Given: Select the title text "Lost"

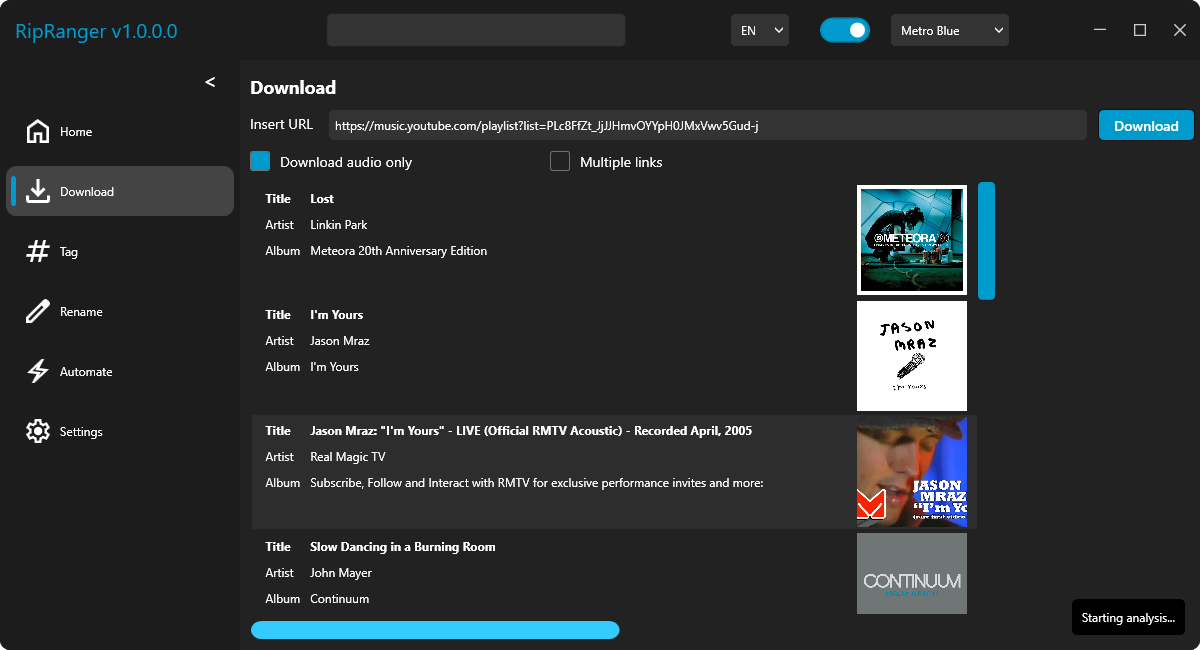Looking at the screenshot, I should pyautogui.click(x=322, y=199).
